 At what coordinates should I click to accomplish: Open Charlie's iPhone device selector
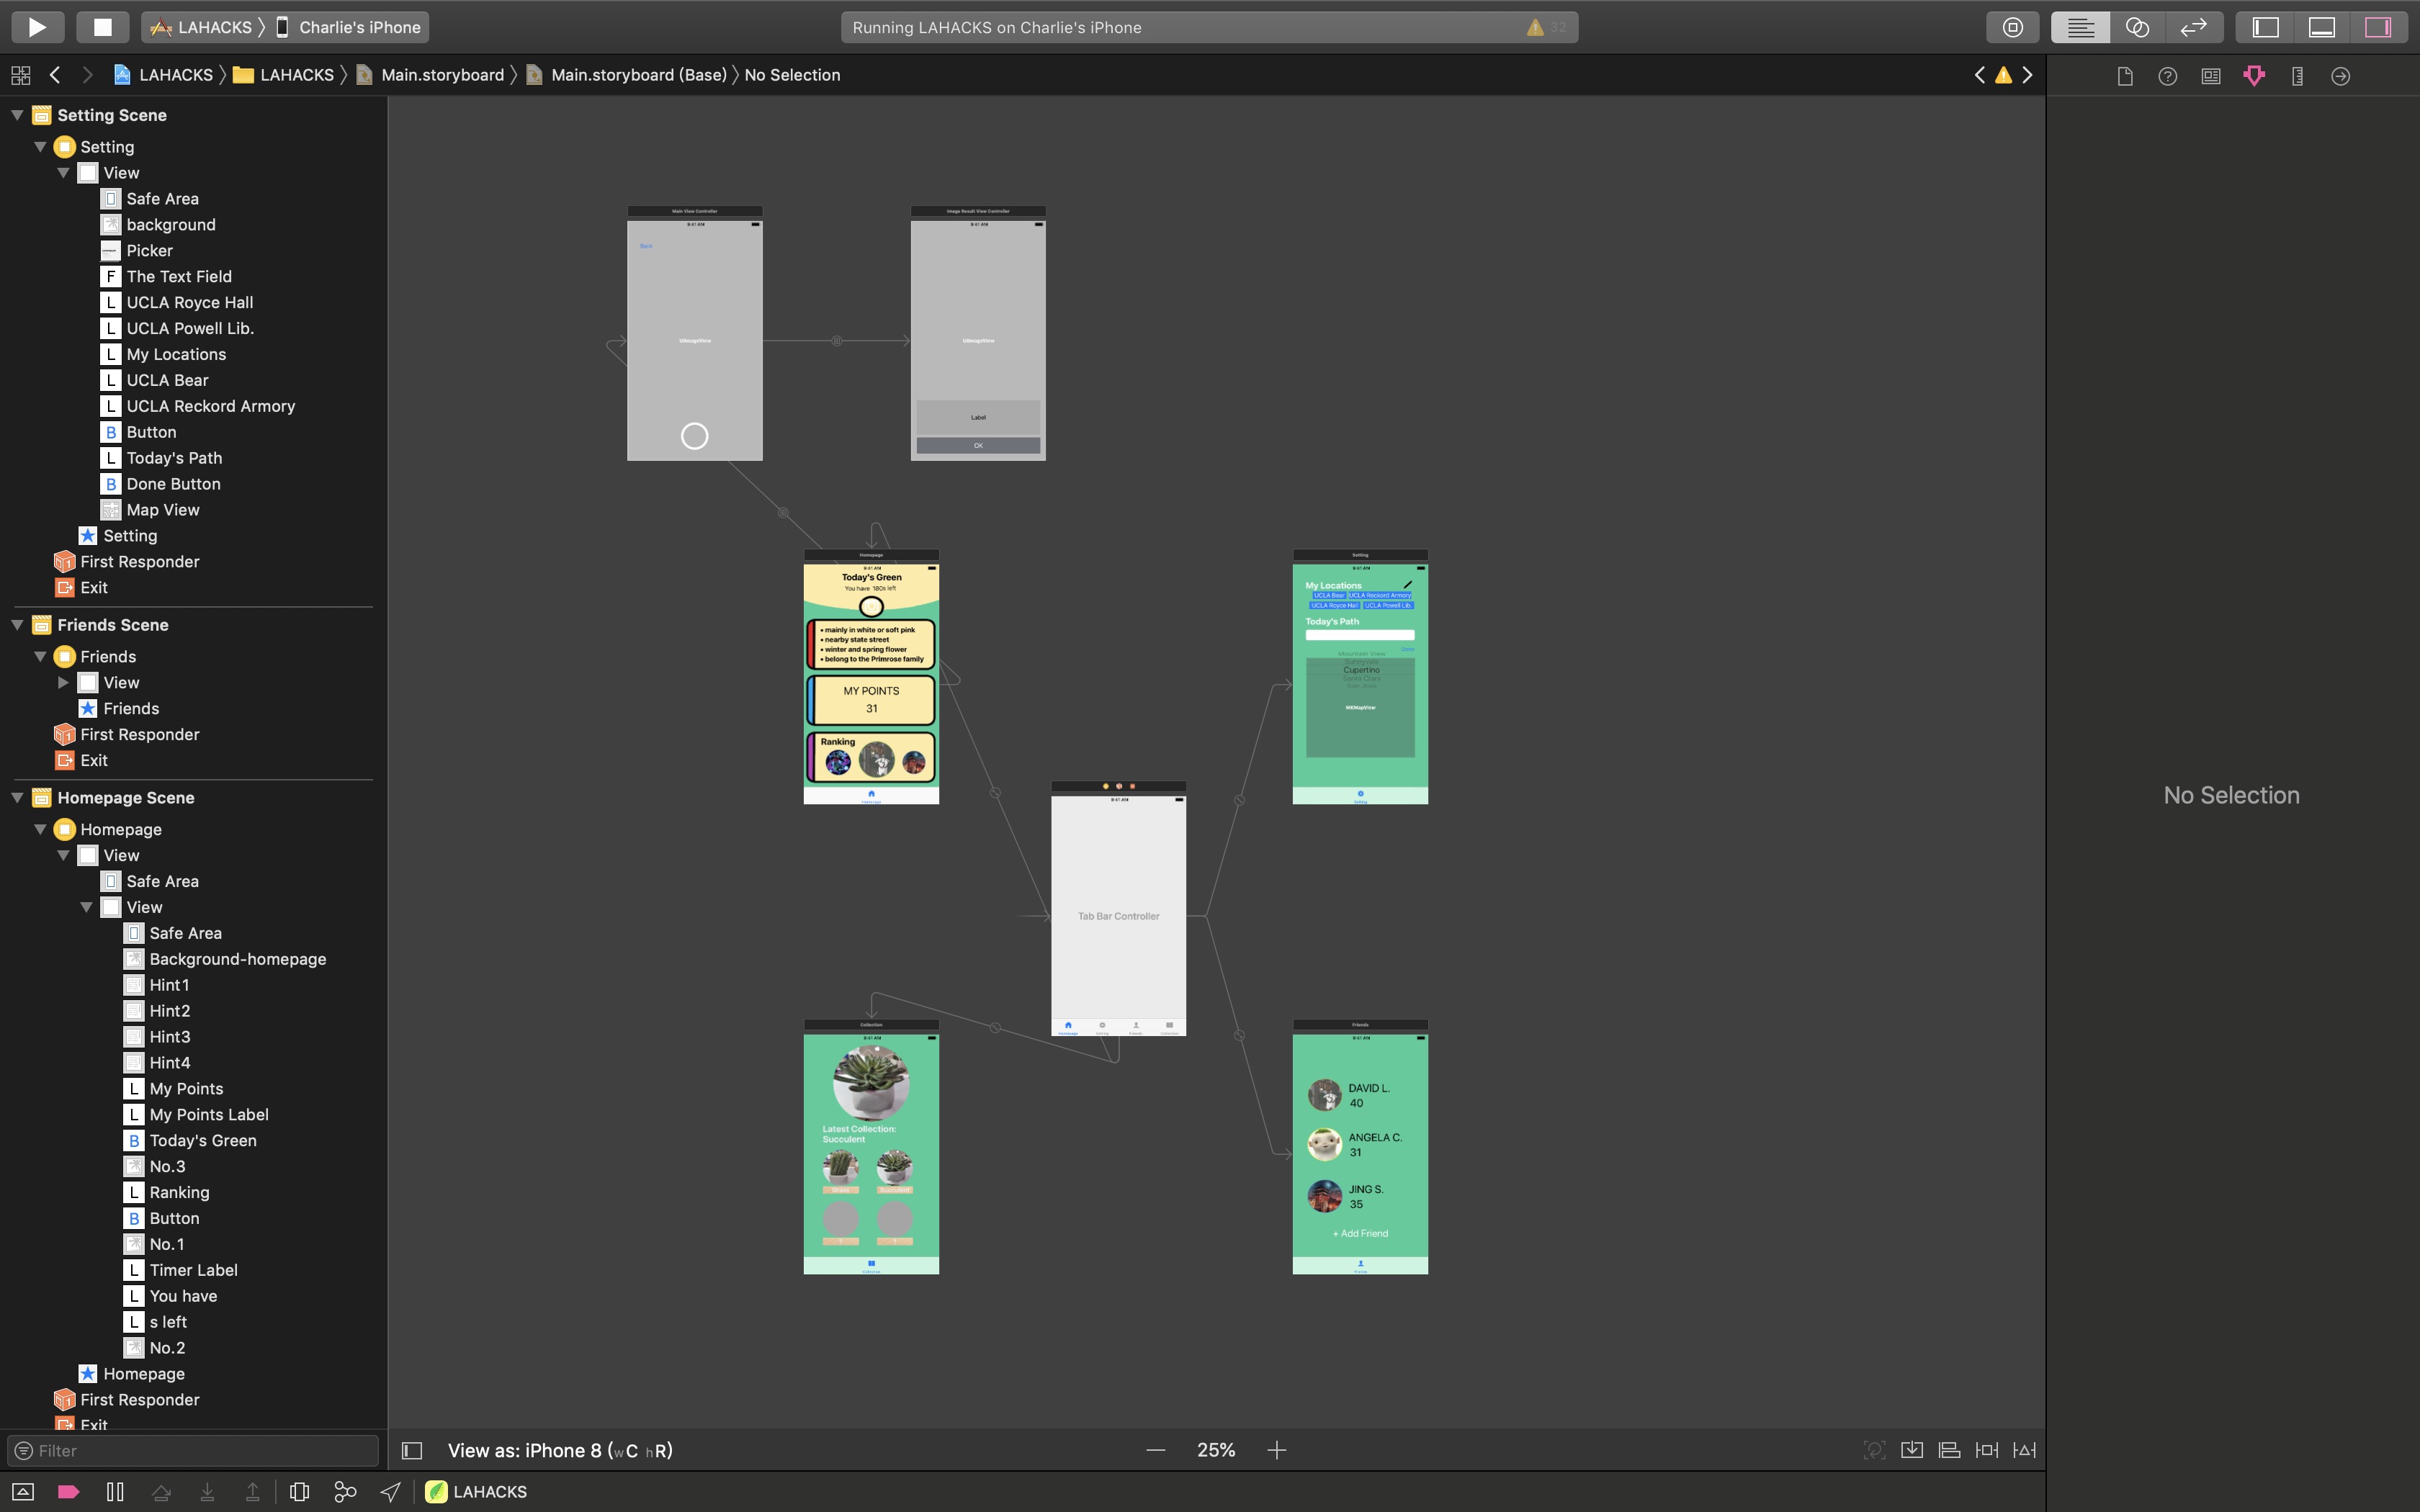point(359,27)
